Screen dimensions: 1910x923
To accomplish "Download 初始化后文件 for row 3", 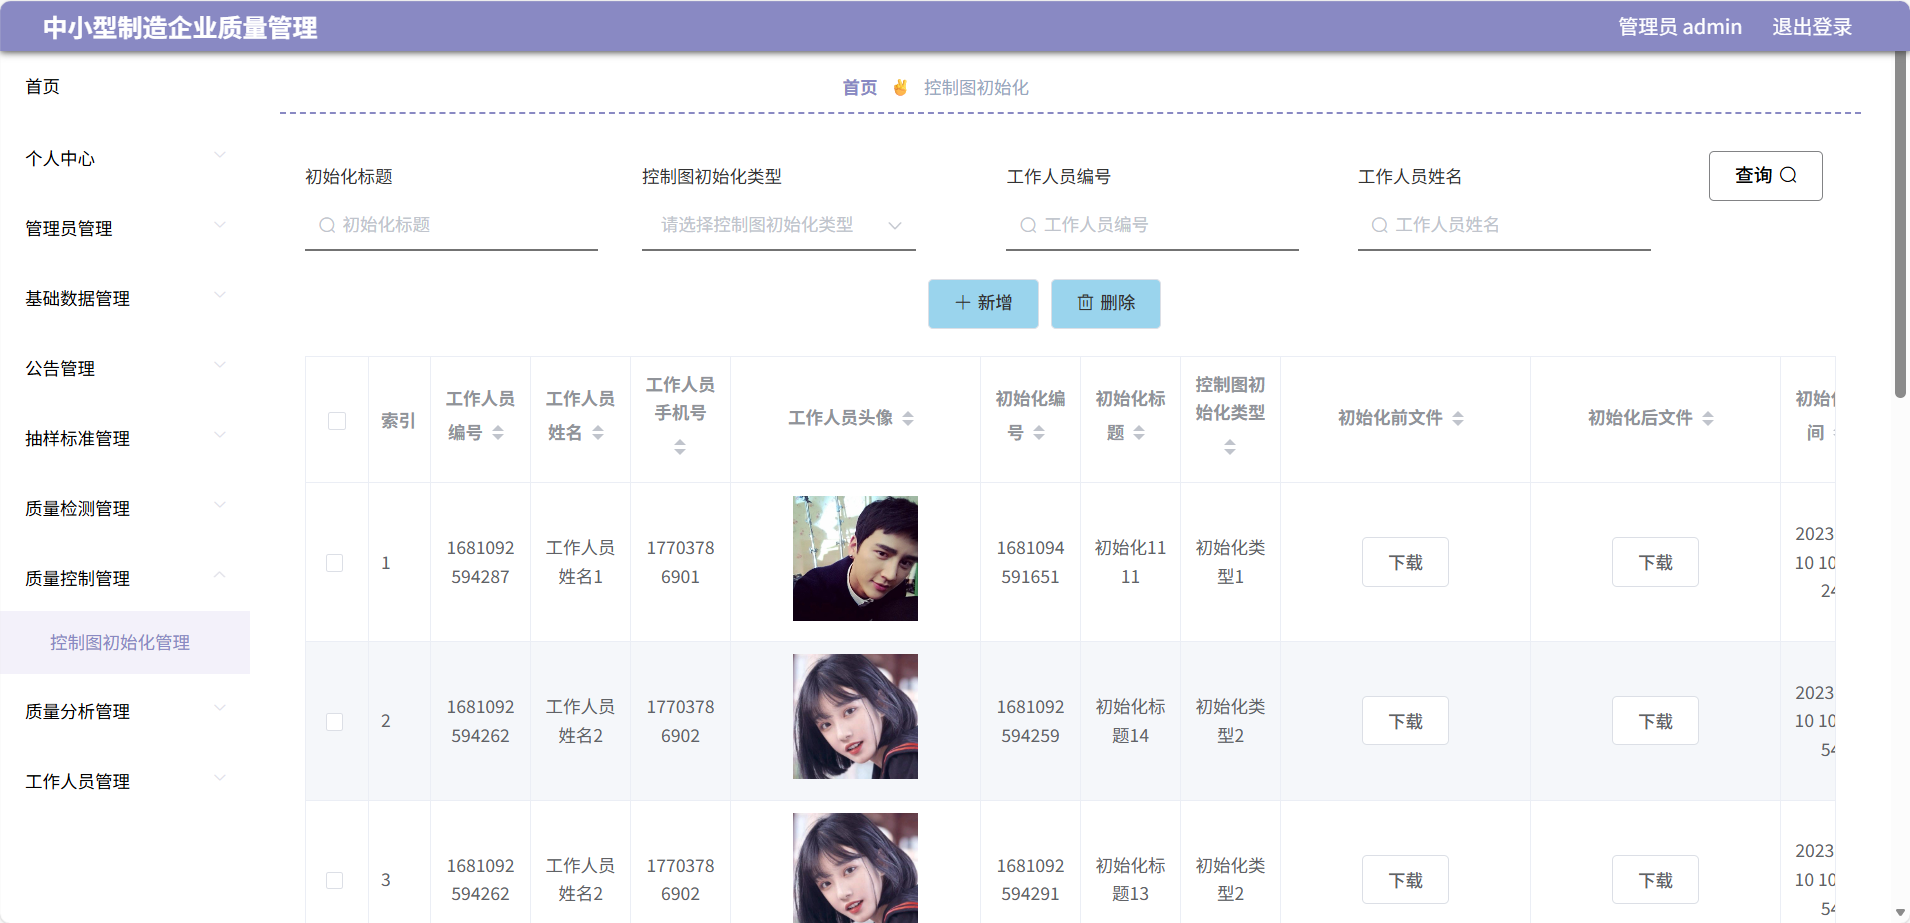I will (x=1655, y=880).
